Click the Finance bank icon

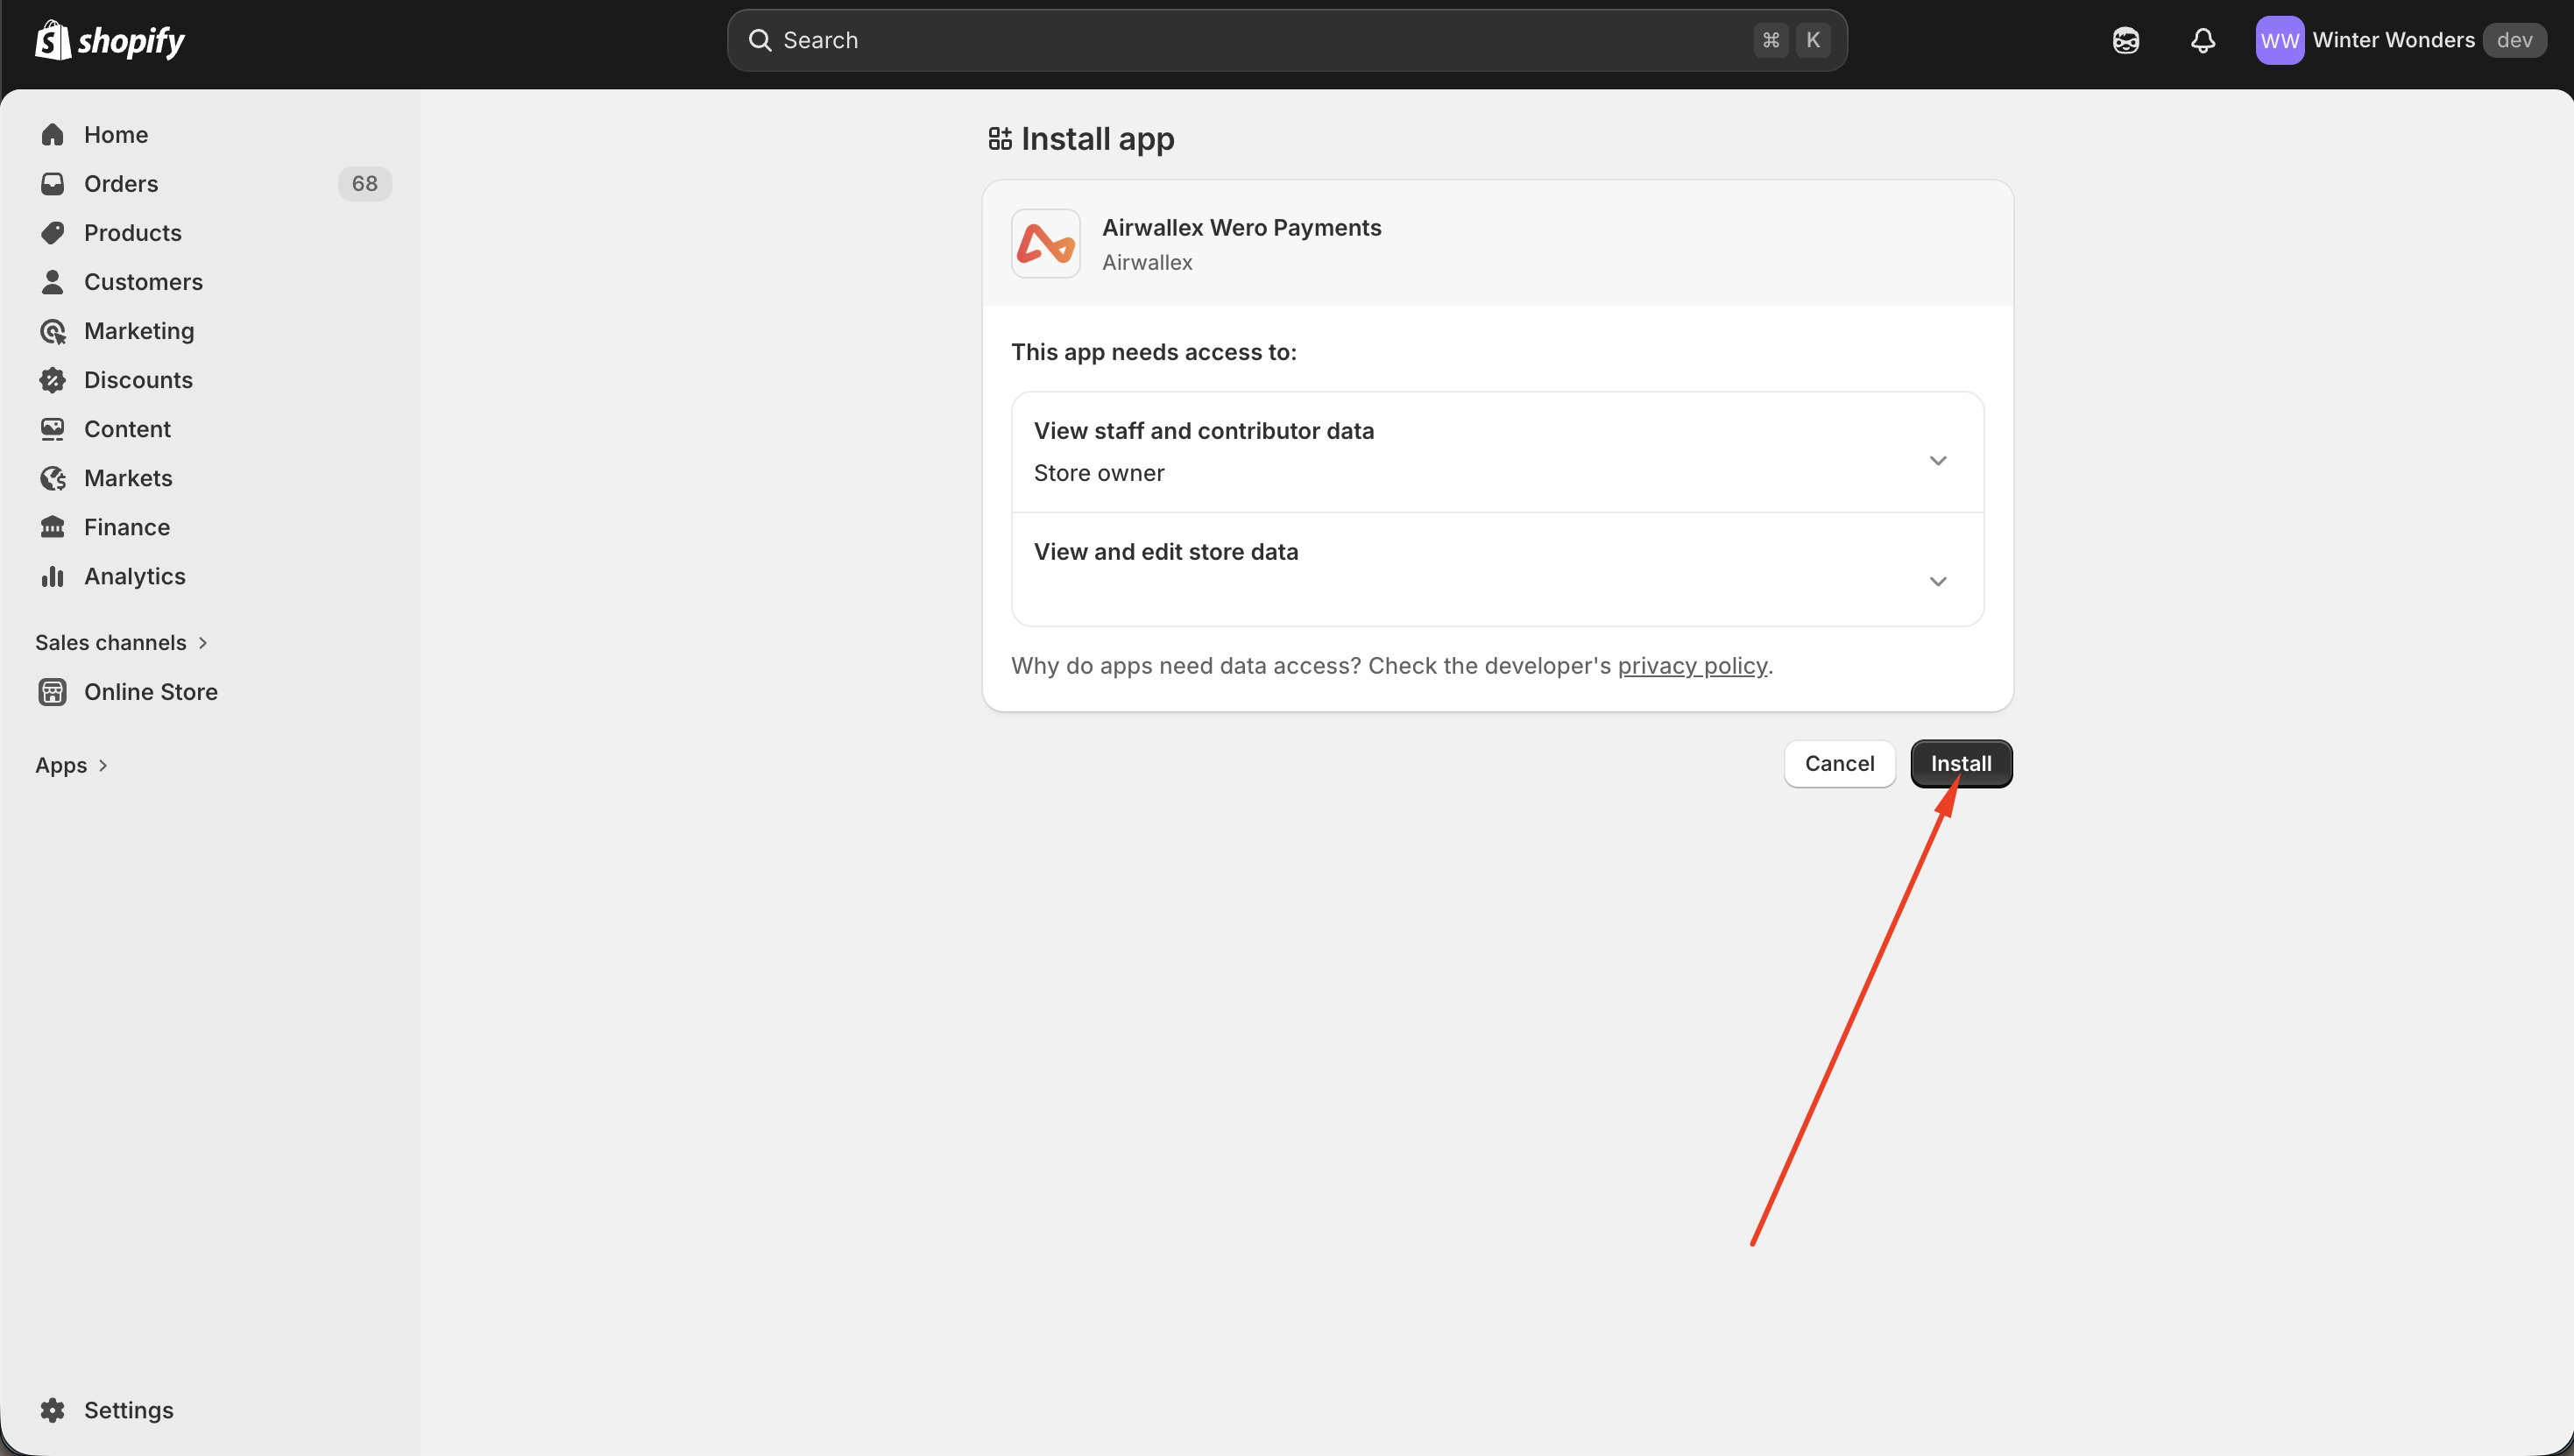[53, 526]
